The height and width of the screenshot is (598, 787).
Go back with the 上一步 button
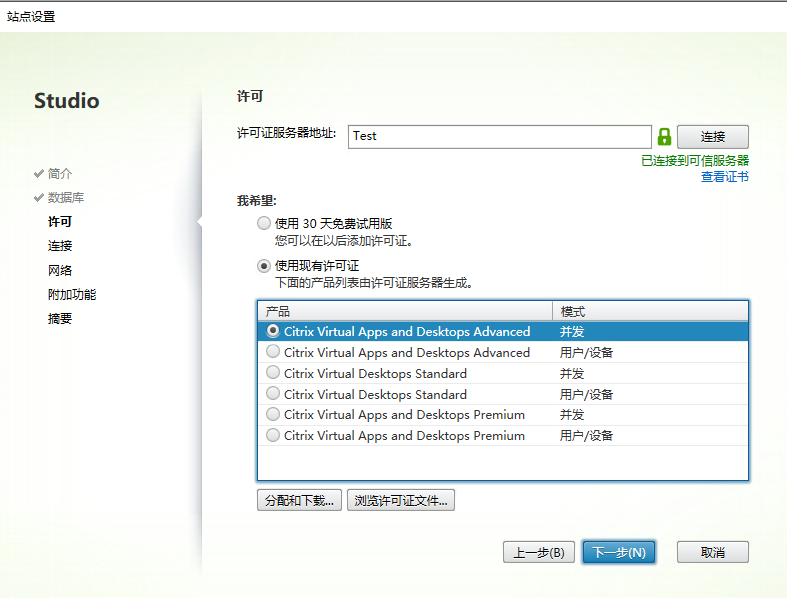pyautogui.click(x=538, y=552)
